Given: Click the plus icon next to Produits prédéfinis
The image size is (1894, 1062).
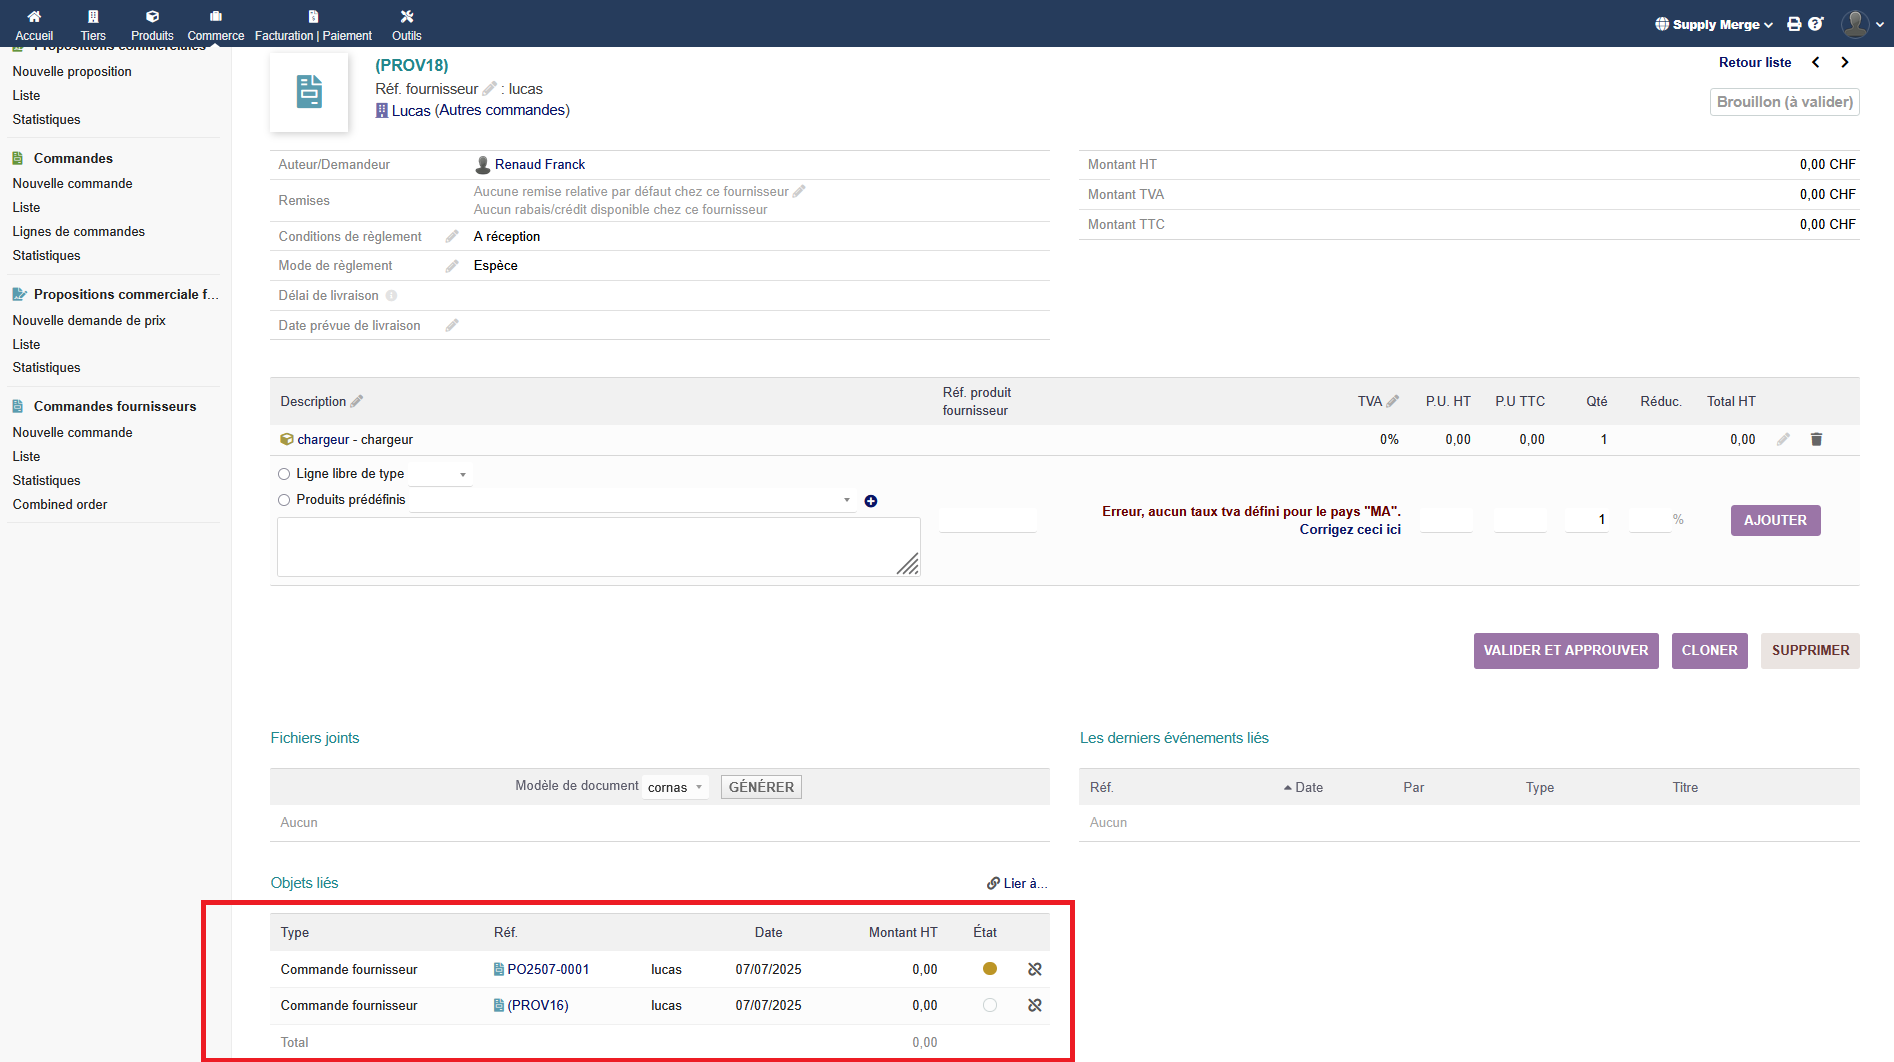Looking at the screenshot, I should point(871,501).
